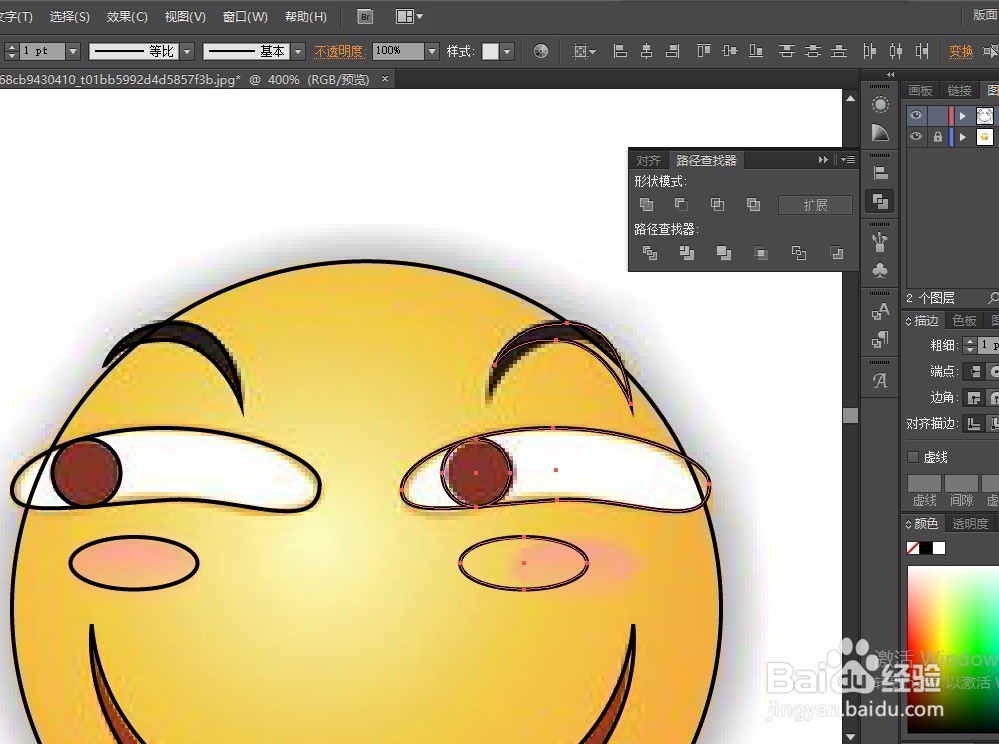Viewport: 999px width, 744px height.
Task: Click the 扩展 button in Pathfinder panel
Action: pos(815,205)
